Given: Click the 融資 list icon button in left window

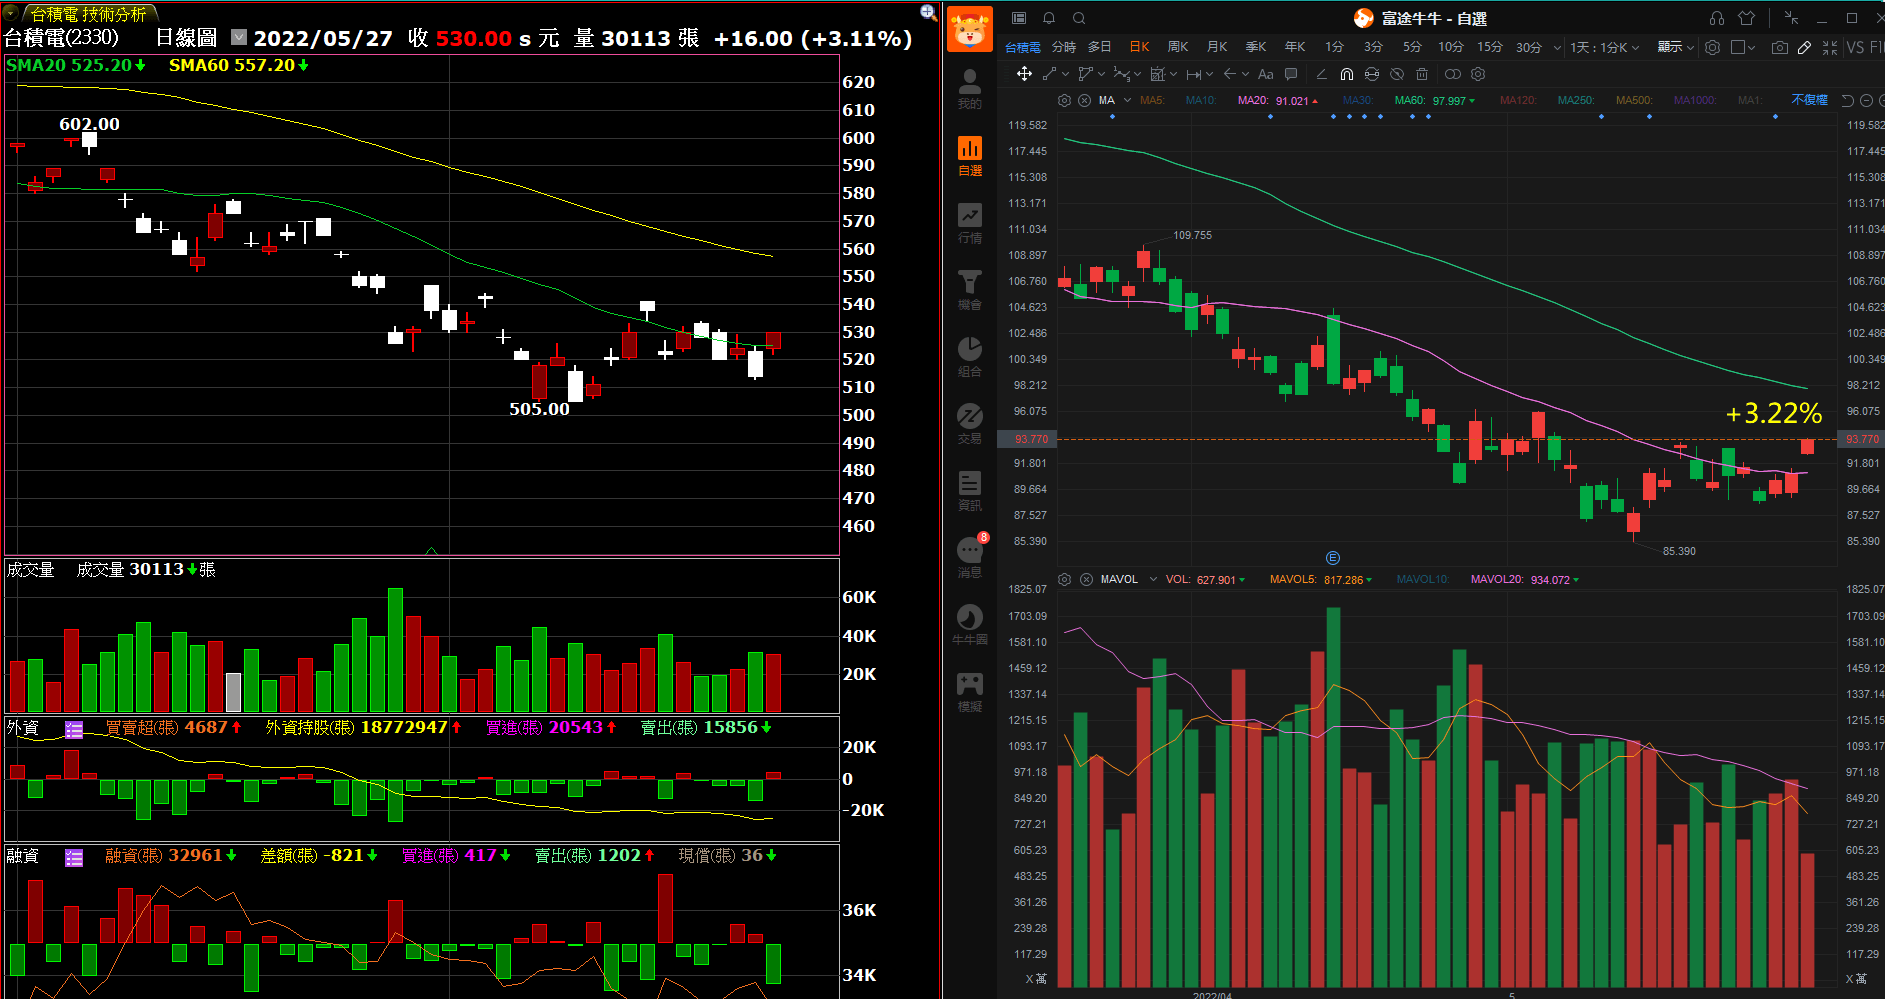Looking at the screenshot, I should click(74, 857).
